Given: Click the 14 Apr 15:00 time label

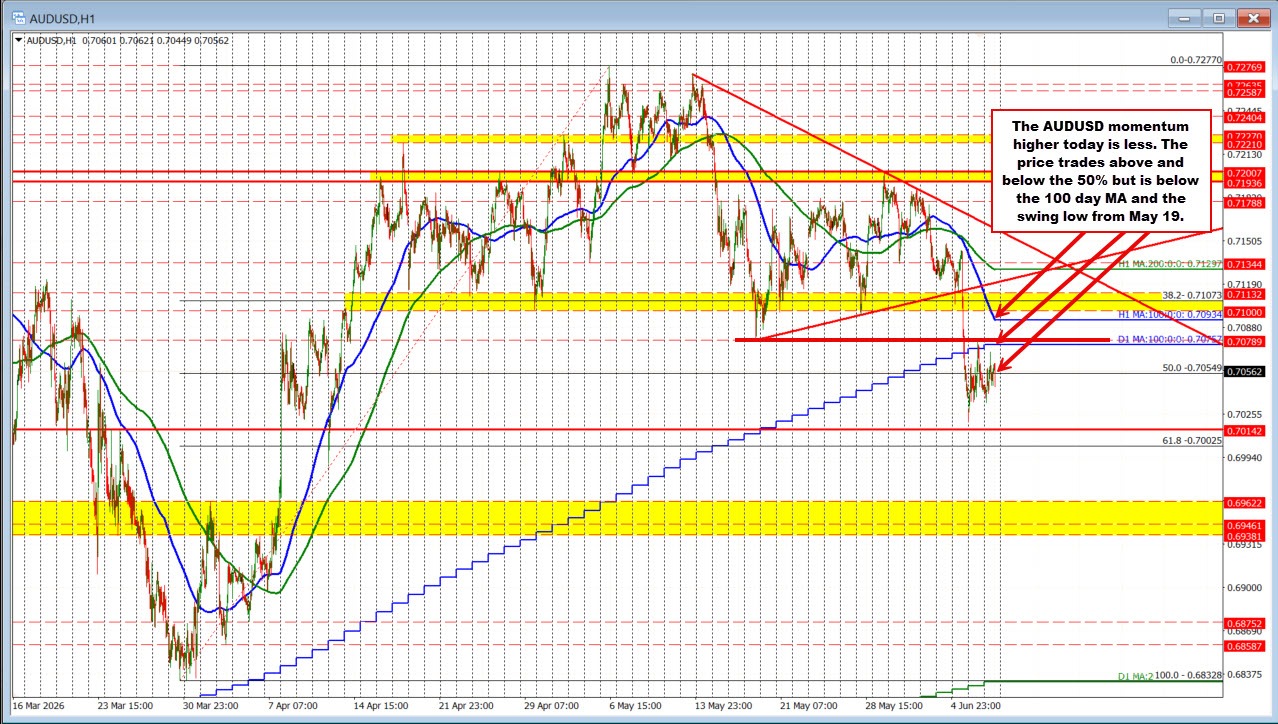Looking at the screenshot, I should coord(379,704).
